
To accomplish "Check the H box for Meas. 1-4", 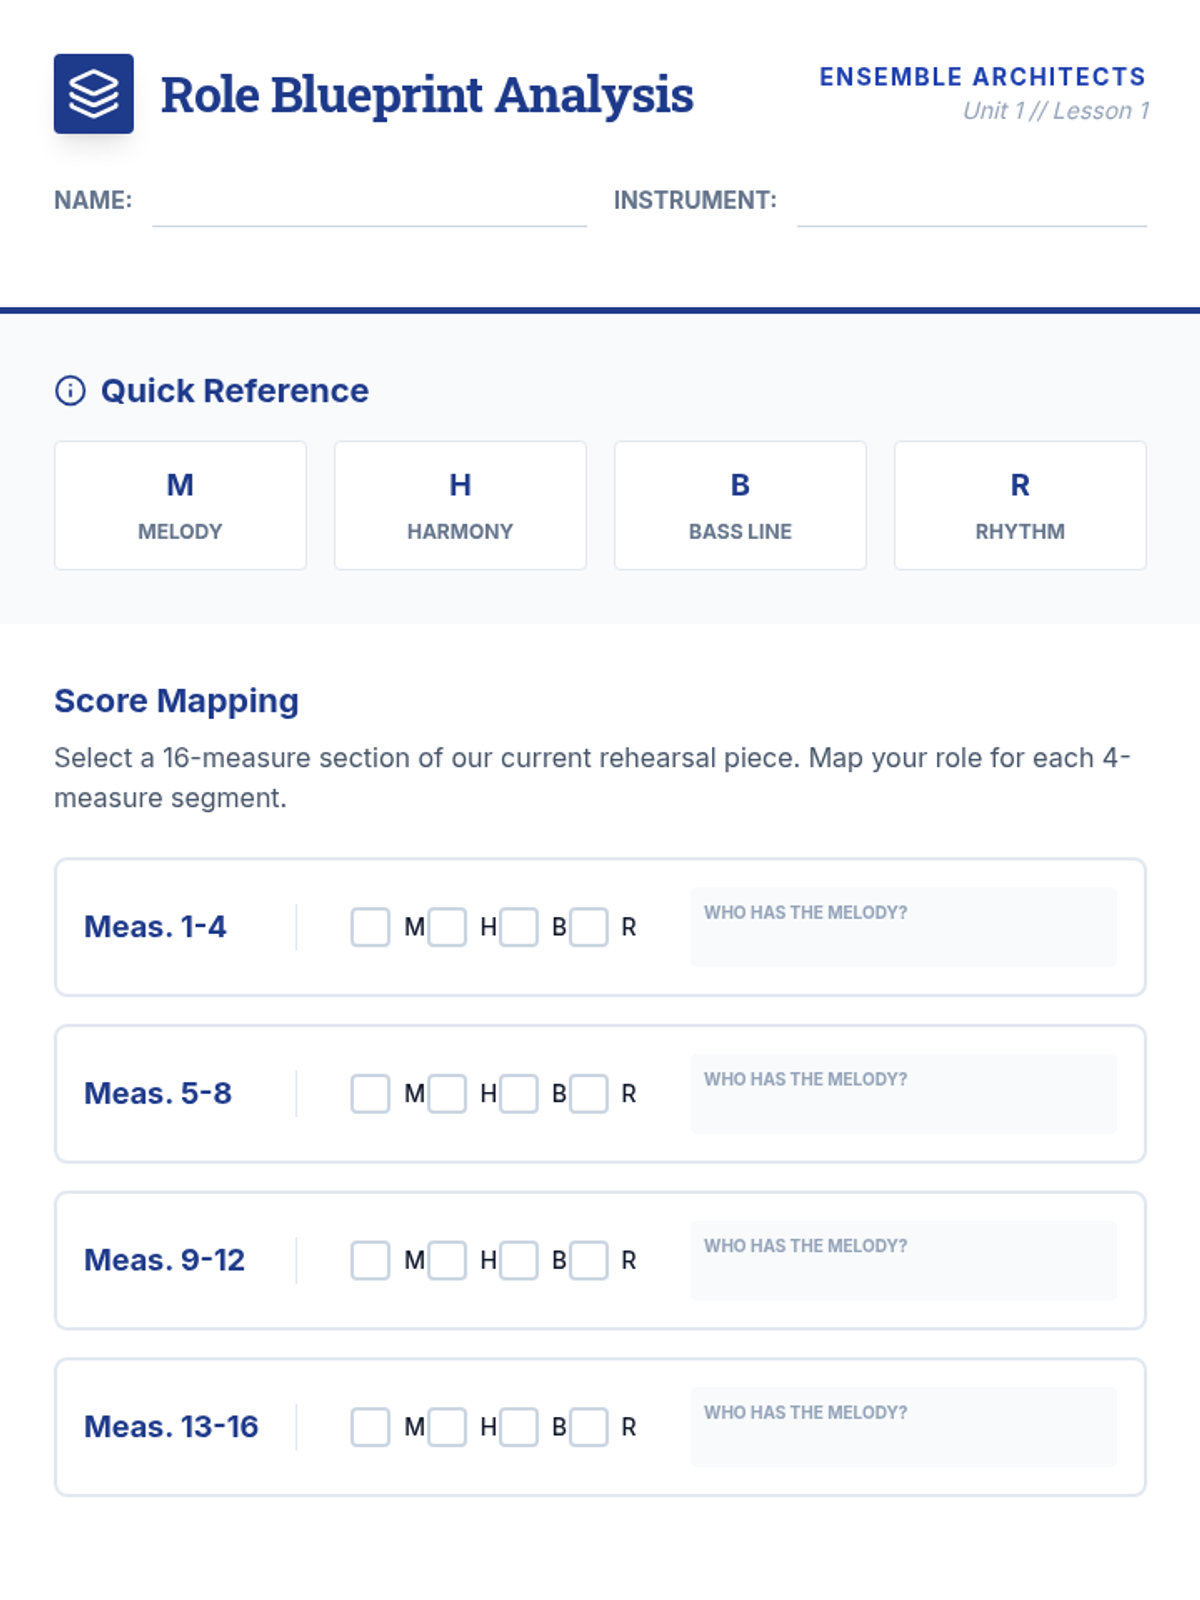I will coord(447,927).
